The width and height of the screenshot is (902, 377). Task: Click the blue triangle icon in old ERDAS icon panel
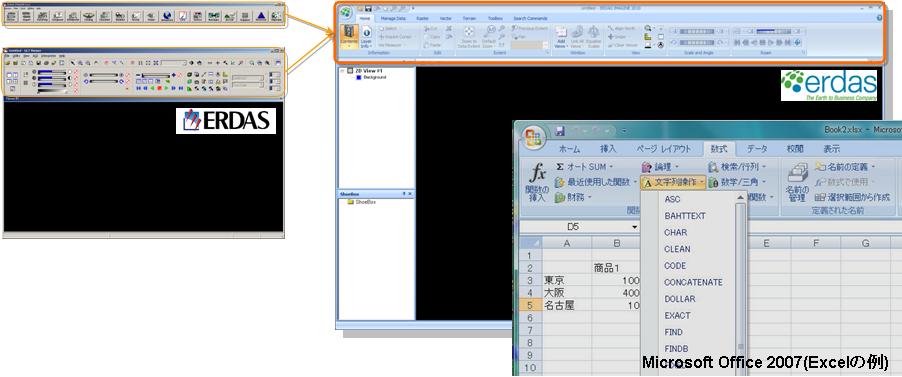point(261,16)
